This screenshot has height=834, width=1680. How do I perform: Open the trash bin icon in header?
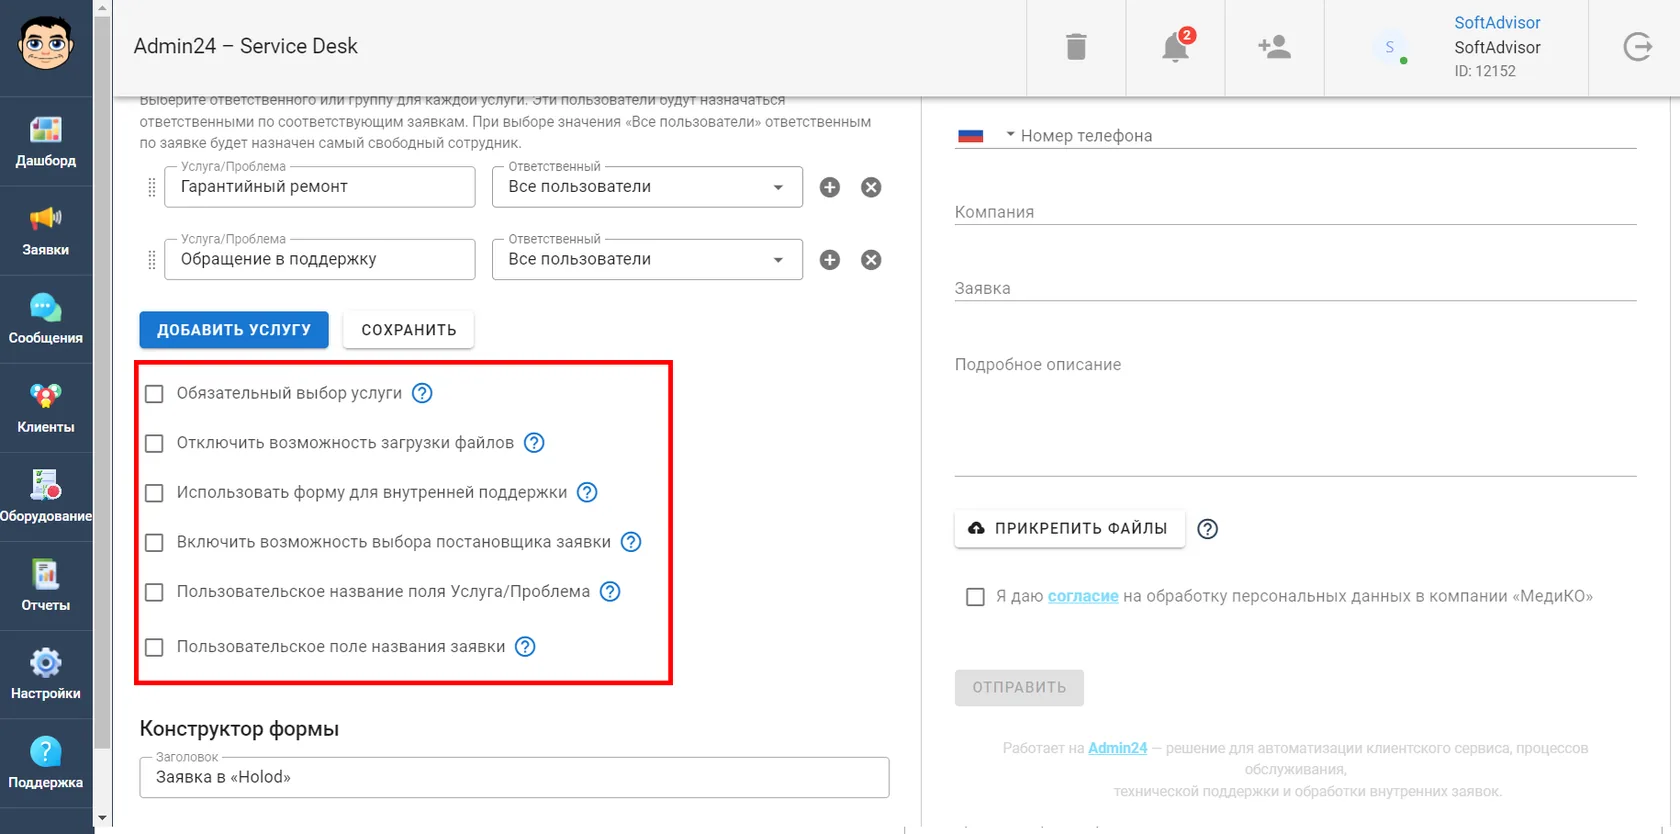(x=1076, y=47)
